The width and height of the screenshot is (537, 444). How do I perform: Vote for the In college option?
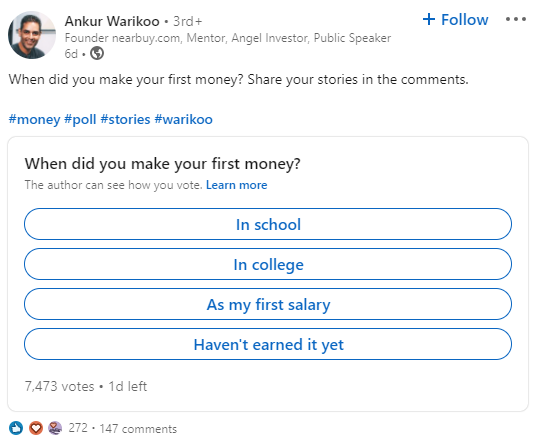[x=268, y=264]
